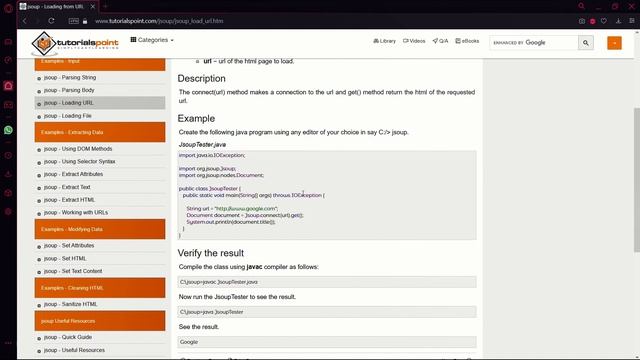The height and width of the screenshot is (360, 640).
Task: Click the tutorialspoint logo
Action: tap(75, 43)
